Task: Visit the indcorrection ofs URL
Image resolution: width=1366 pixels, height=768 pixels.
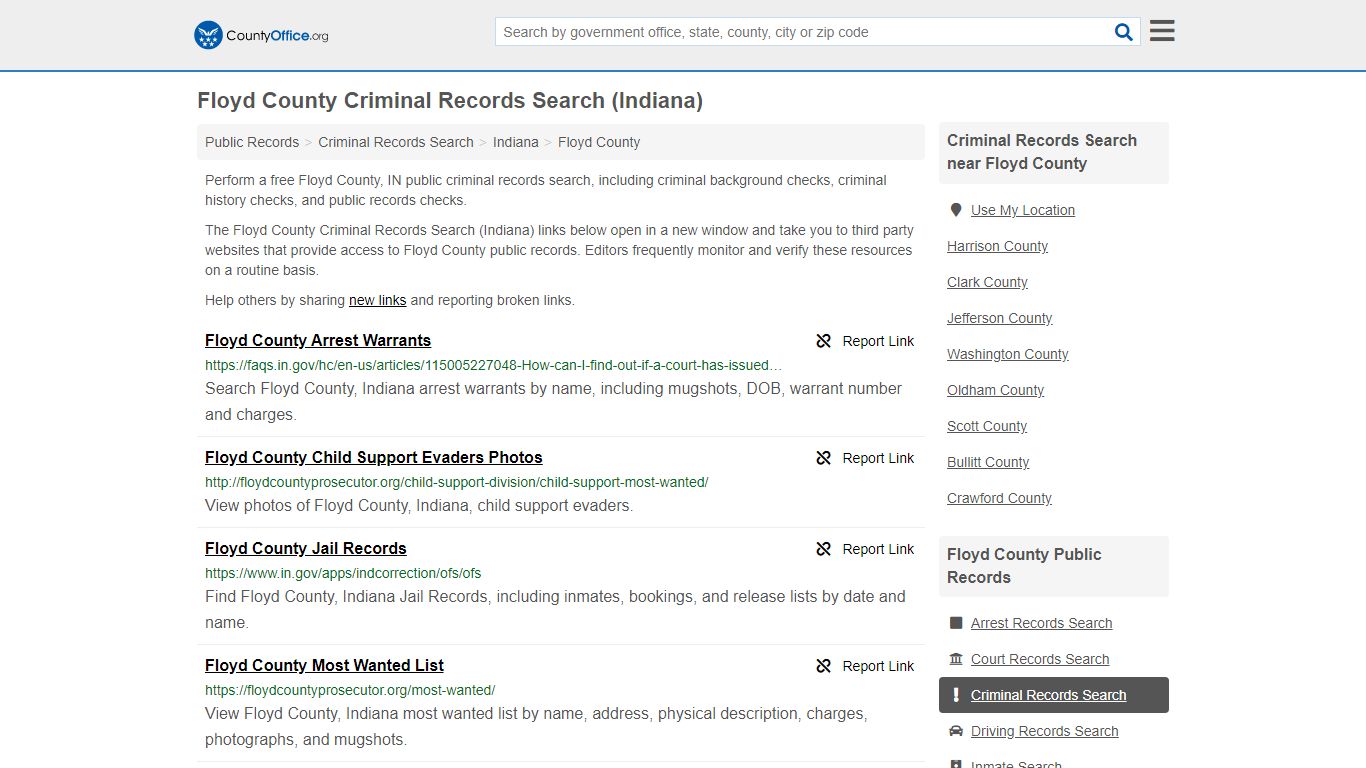Action: coord(343,573)
